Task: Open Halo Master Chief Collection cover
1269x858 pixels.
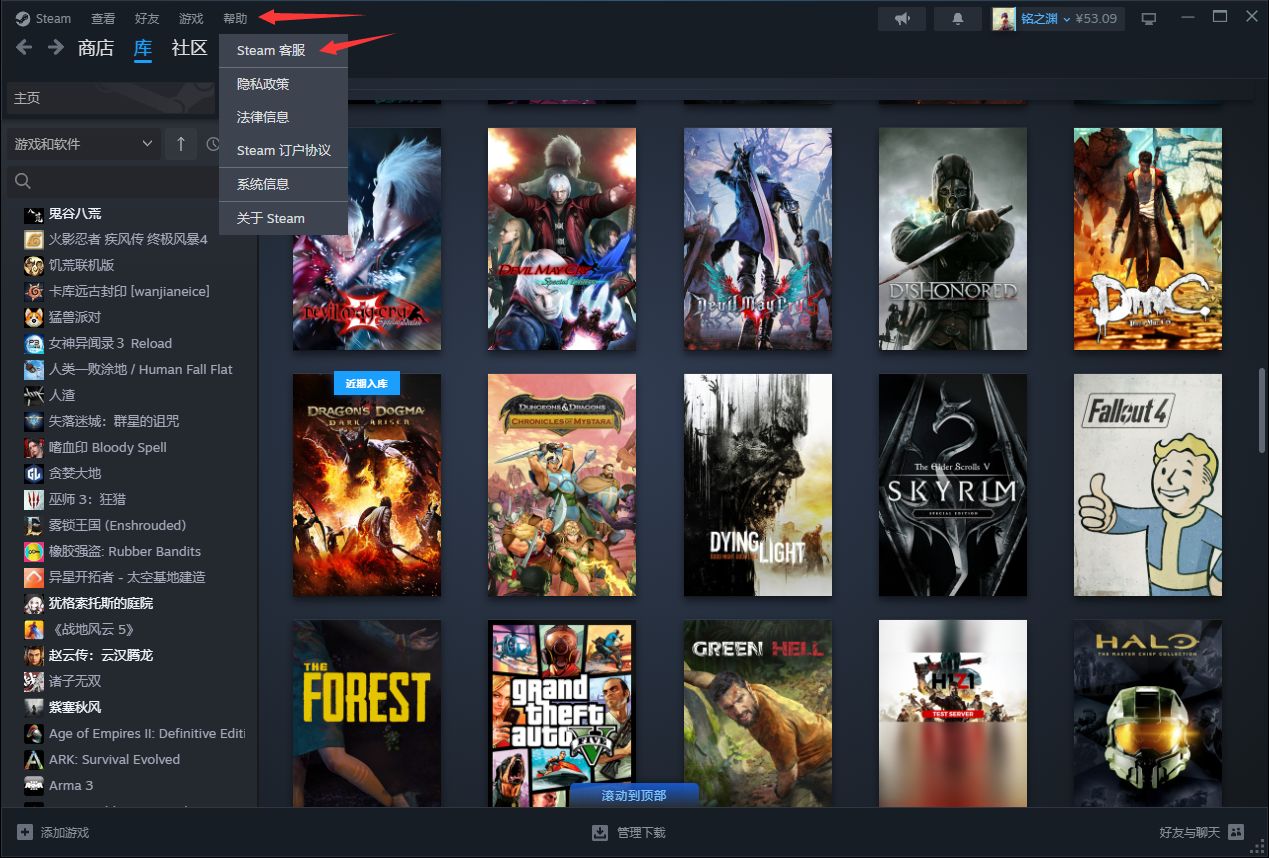Action: point(1148,713)
